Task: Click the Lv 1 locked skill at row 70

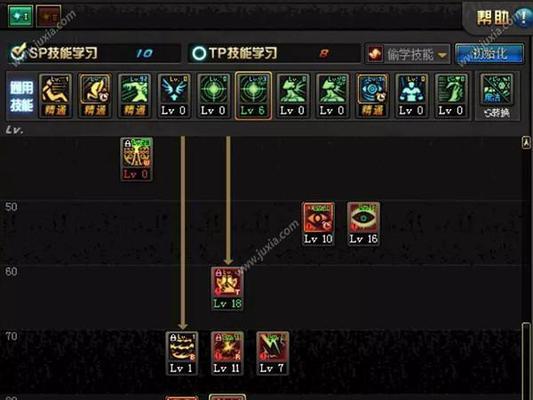Action: [x=182, y=353]
